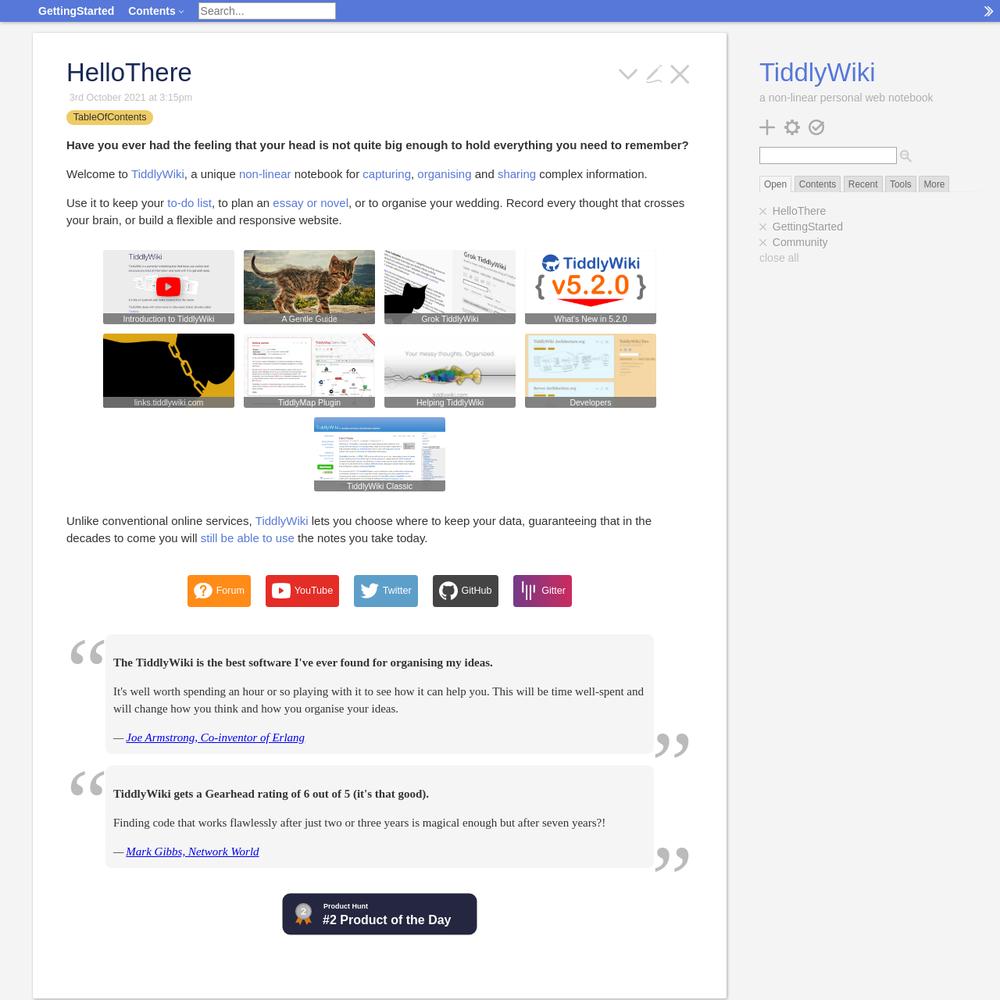This screenshot has height=1000, width=1000.
Task: Open control panel gear icon in sidebar
Action: click(791, 128)
